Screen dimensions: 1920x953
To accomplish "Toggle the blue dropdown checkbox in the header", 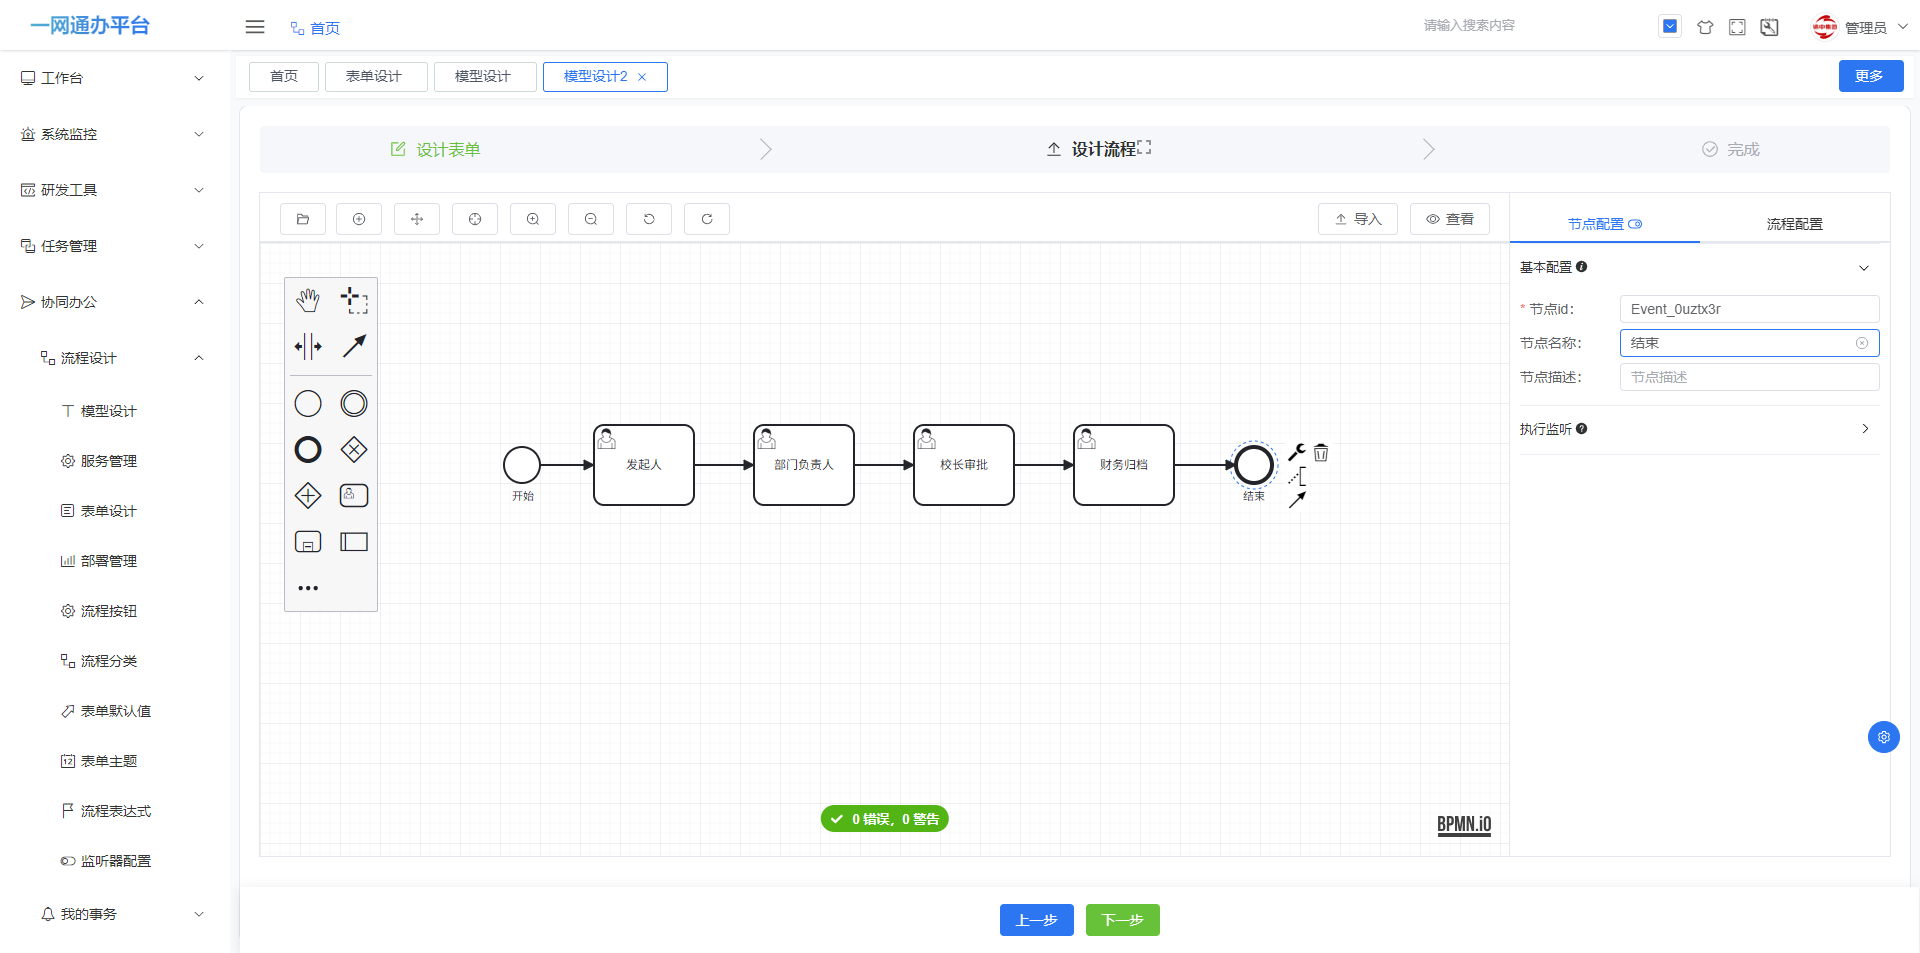I will tap(1670, 26).
